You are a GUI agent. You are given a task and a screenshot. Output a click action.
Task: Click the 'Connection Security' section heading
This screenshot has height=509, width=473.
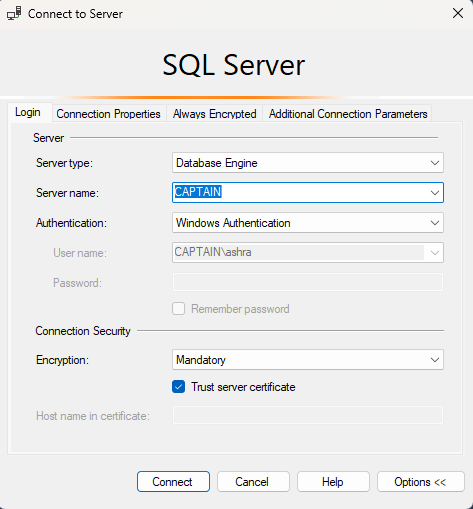point(83,331)
